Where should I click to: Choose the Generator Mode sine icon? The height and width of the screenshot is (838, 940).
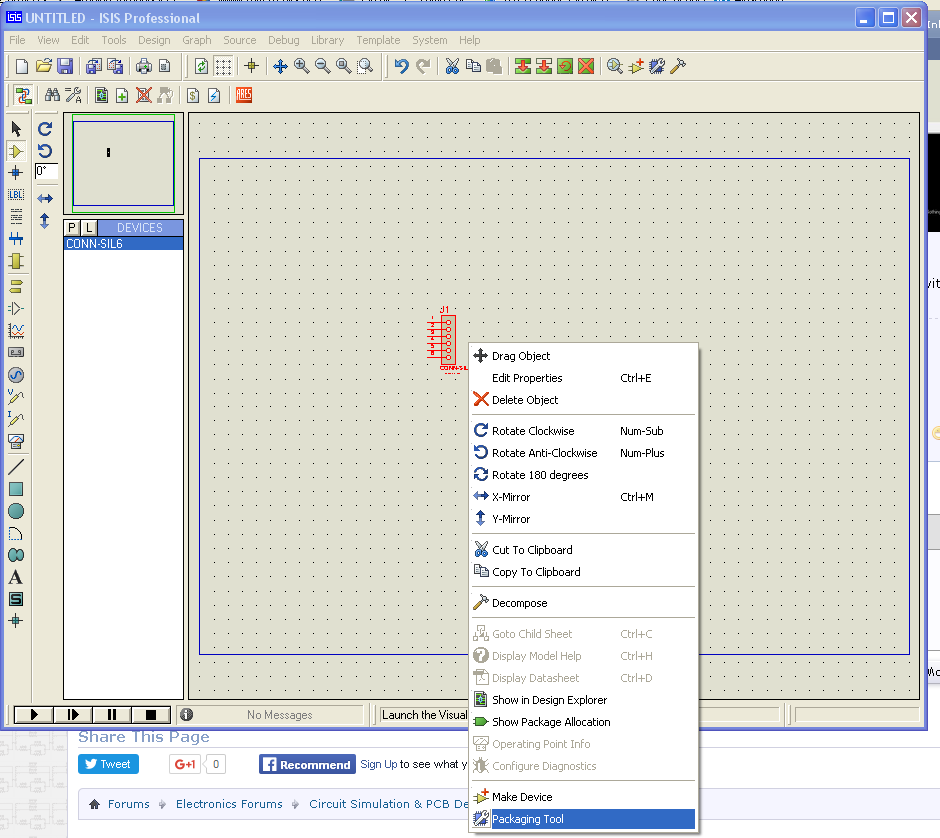[x=16, y=375]
